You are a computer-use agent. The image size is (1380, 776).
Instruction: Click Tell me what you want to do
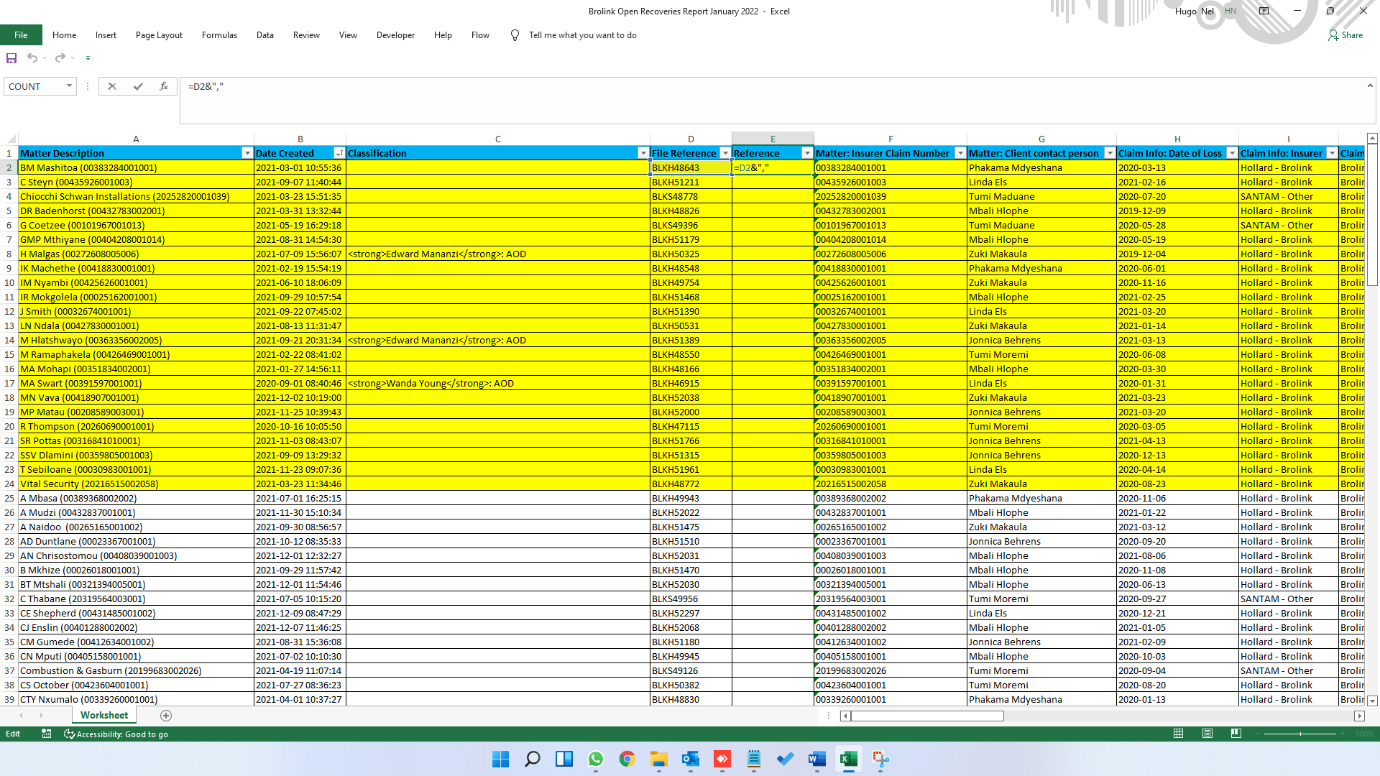(x=582, y=35)
